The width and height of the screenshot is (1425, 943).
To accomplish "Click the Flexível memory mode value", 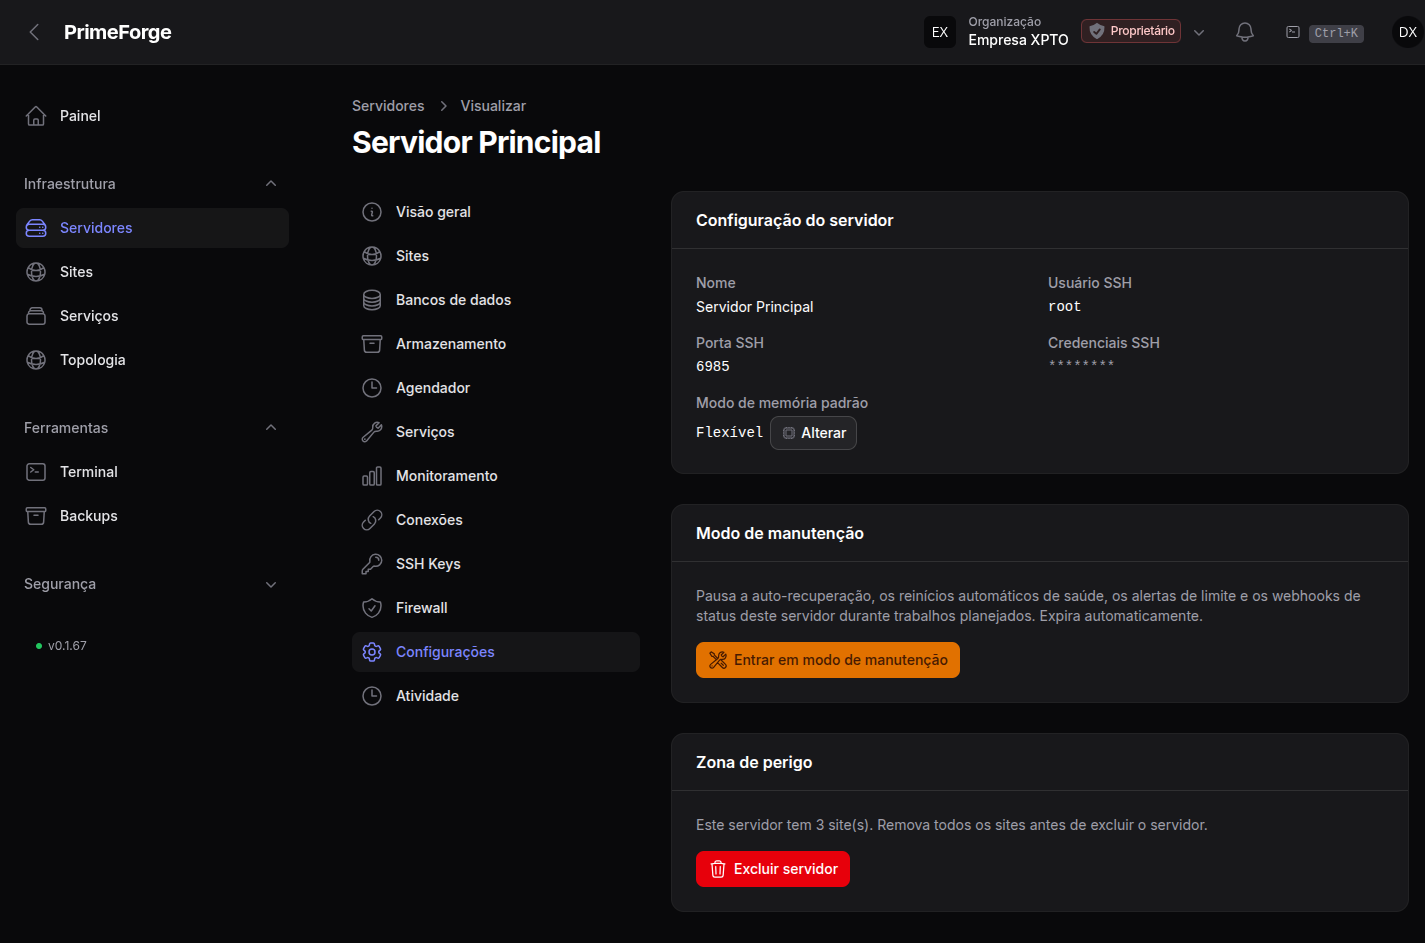I will (x=729, y=432).
